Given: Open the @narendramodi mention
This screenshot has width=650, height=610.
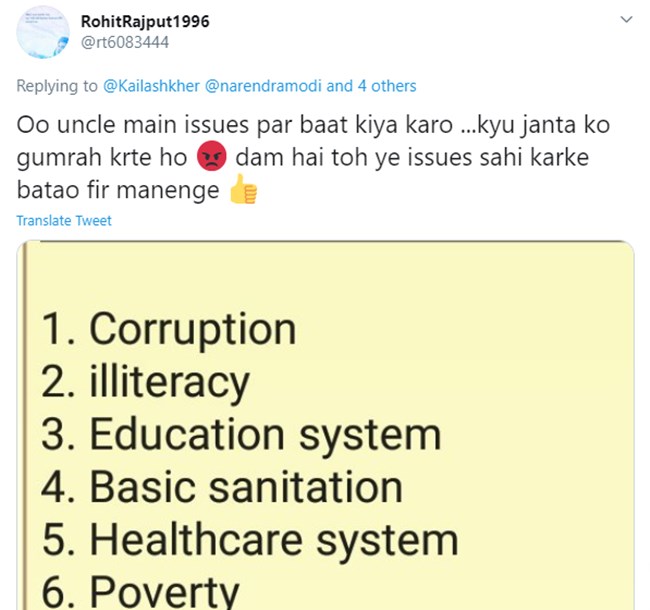Looking at the screenshot, I should (x=263, y=86).
